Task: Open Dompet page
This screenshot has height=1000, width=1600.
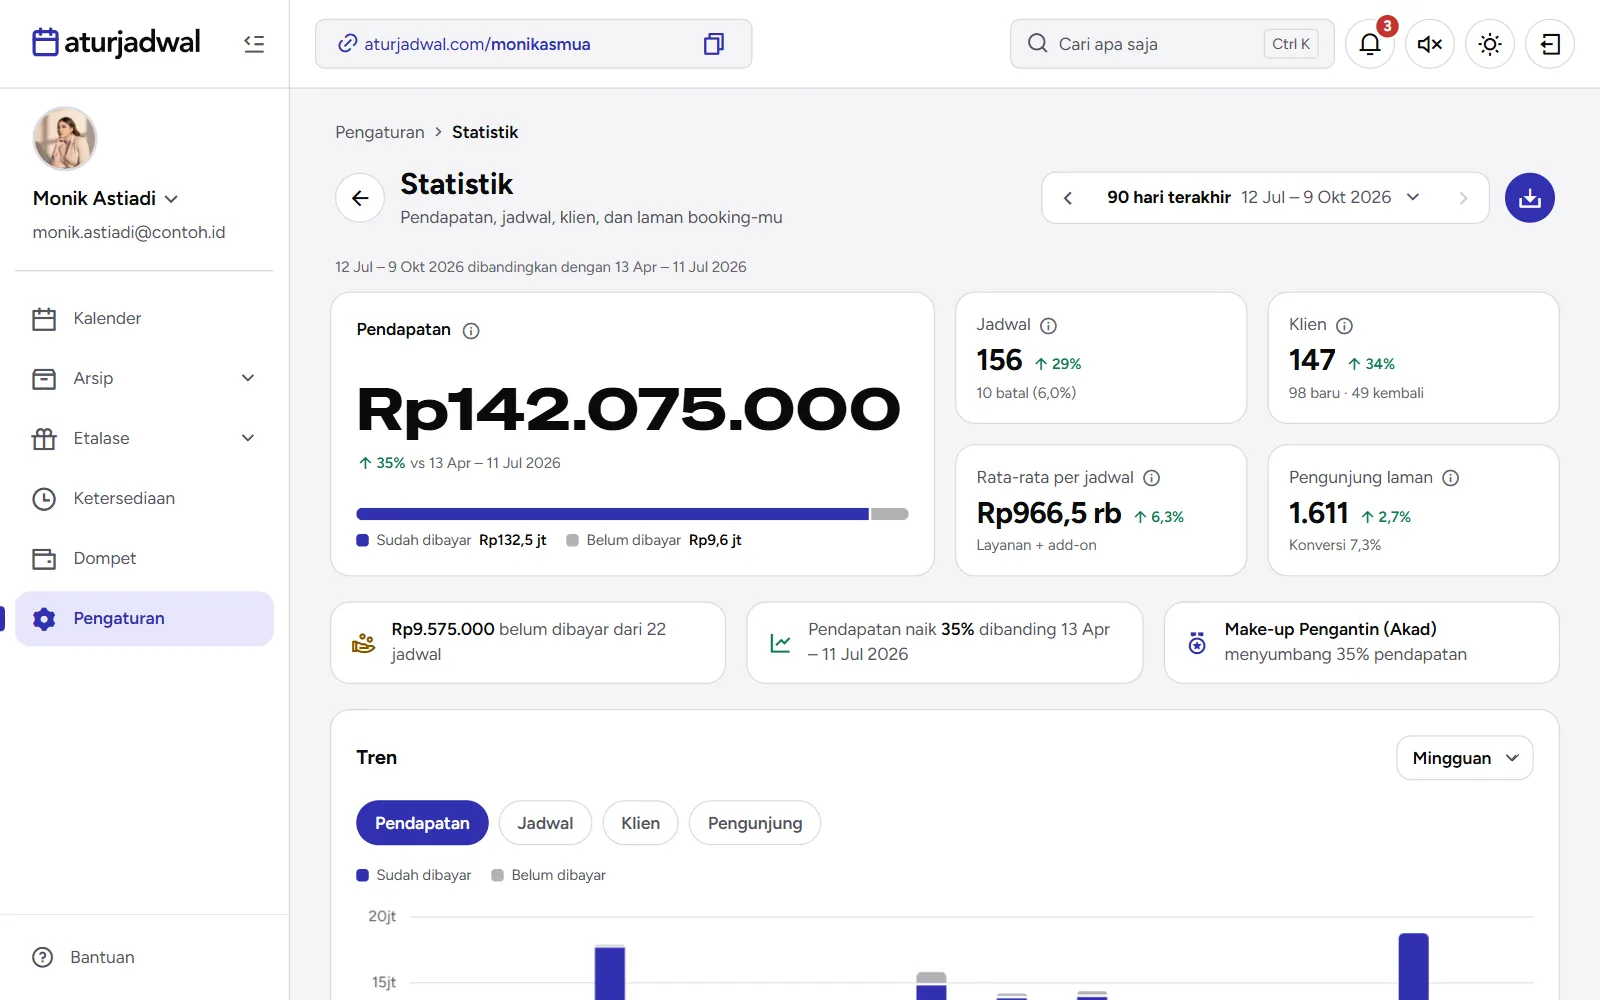Action: (144, 559)
